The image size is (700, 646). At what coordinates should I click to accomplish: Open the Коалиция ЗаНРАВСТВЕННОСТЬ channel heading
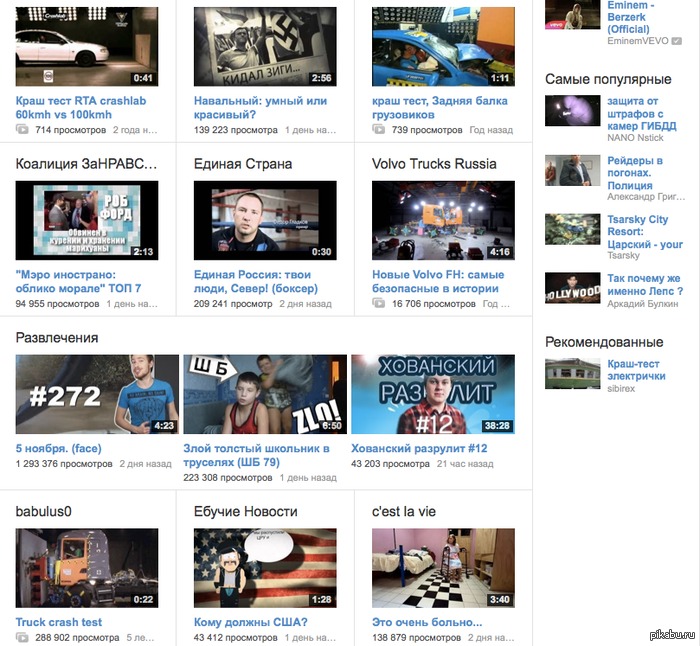pos(86,163)
